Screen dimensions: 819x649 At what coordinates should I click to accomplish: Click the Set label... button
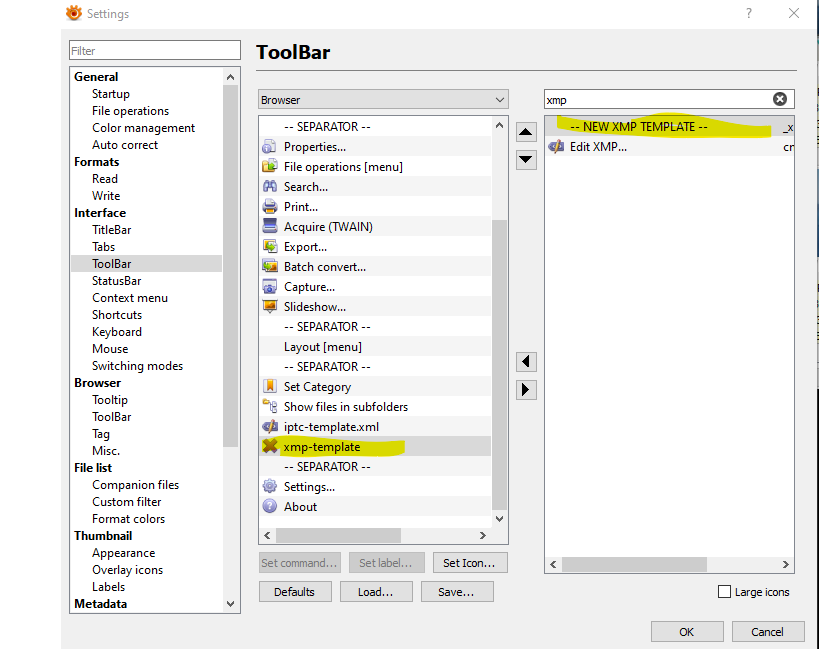(x=386, y=563)
